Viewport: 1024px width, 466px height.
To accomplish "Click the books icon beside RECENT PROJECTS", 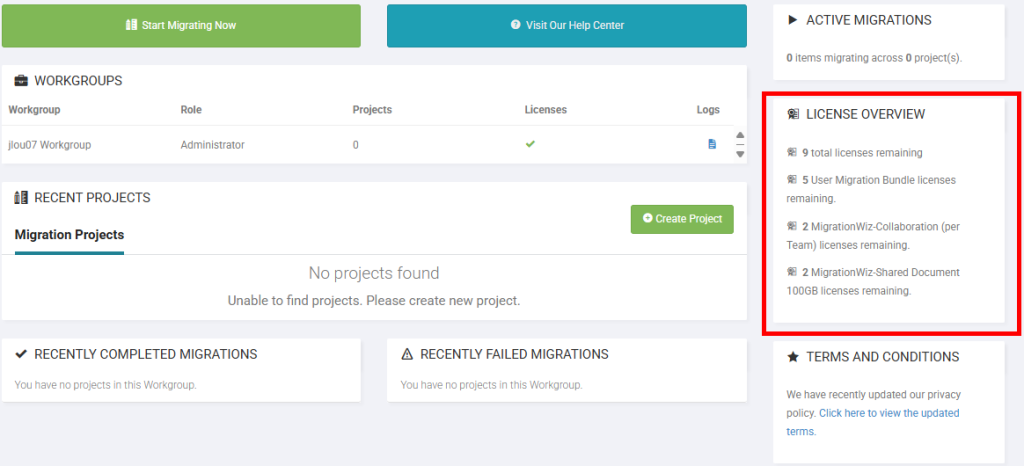I will [x=21, y=197].
